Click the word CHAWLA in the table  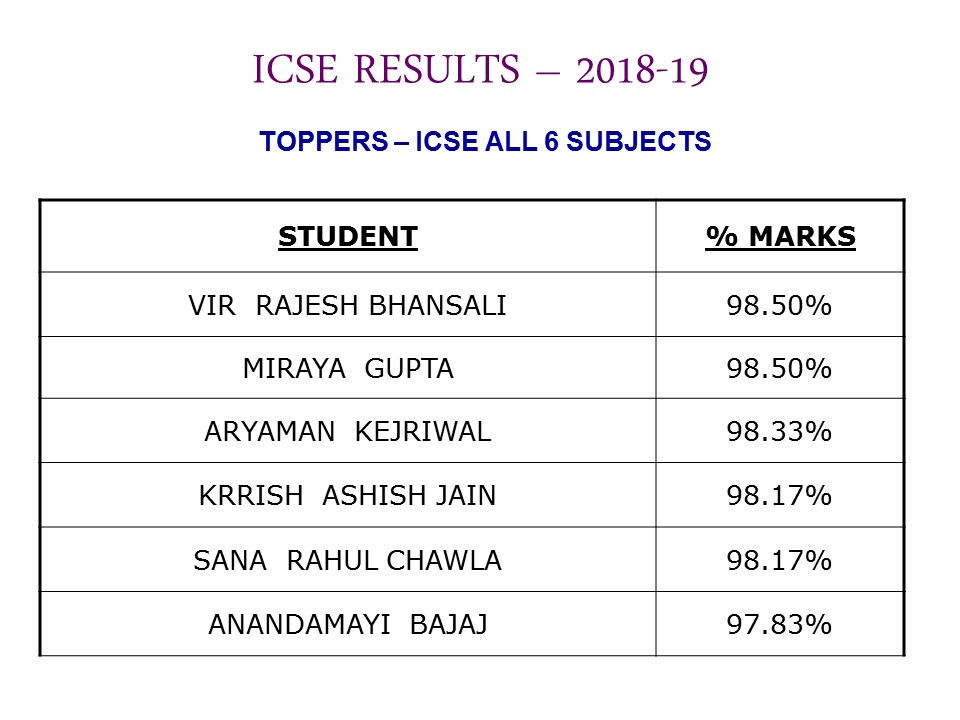(x=444, y=560)
